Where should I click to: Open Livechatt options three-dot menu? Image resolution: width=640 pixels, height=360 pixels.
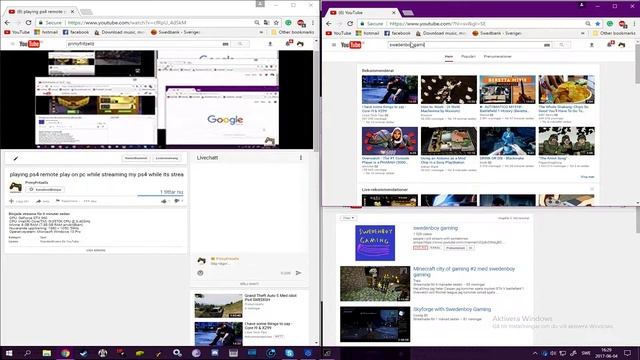point(301,158)
